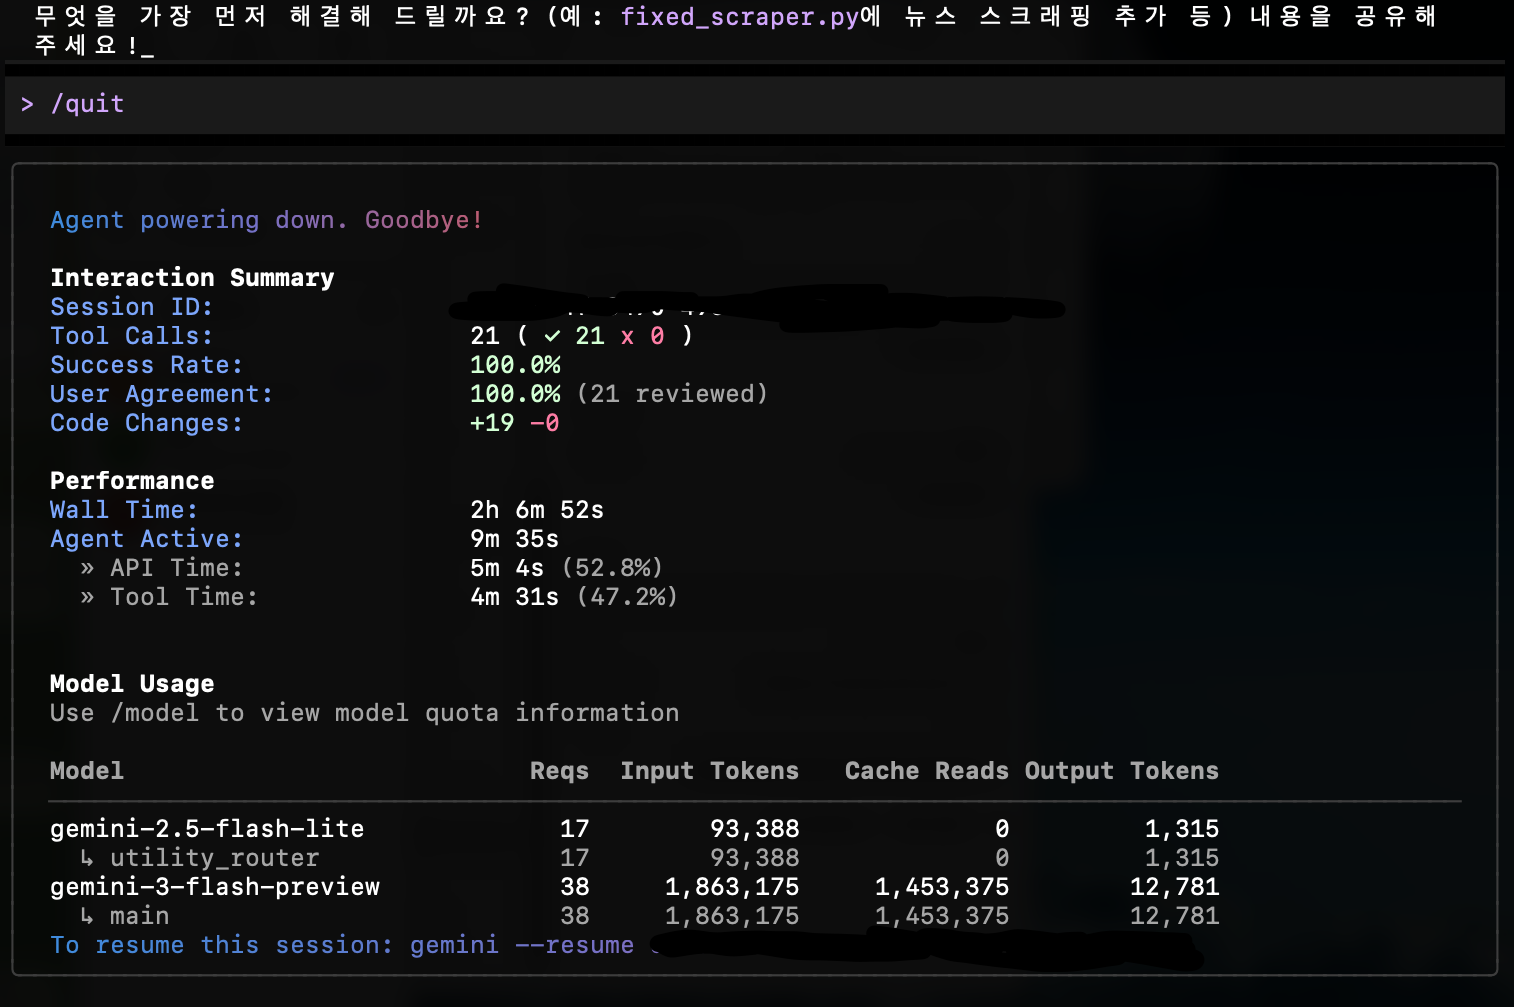Click the 'User Agreement:' label
This screenshot has height=1007, width=1514.
click(x=161, y=394)
